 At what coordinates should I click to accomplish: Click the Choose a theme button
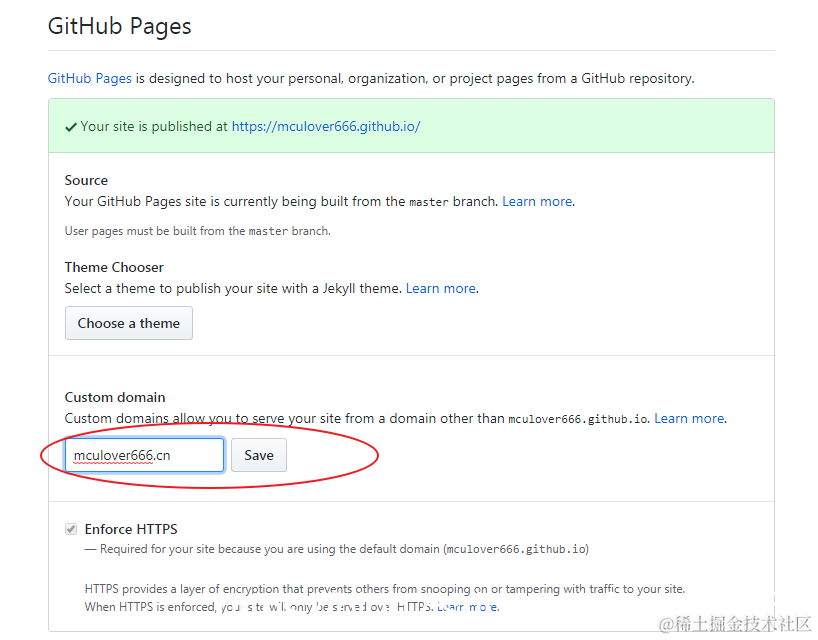tap(129, 323)
